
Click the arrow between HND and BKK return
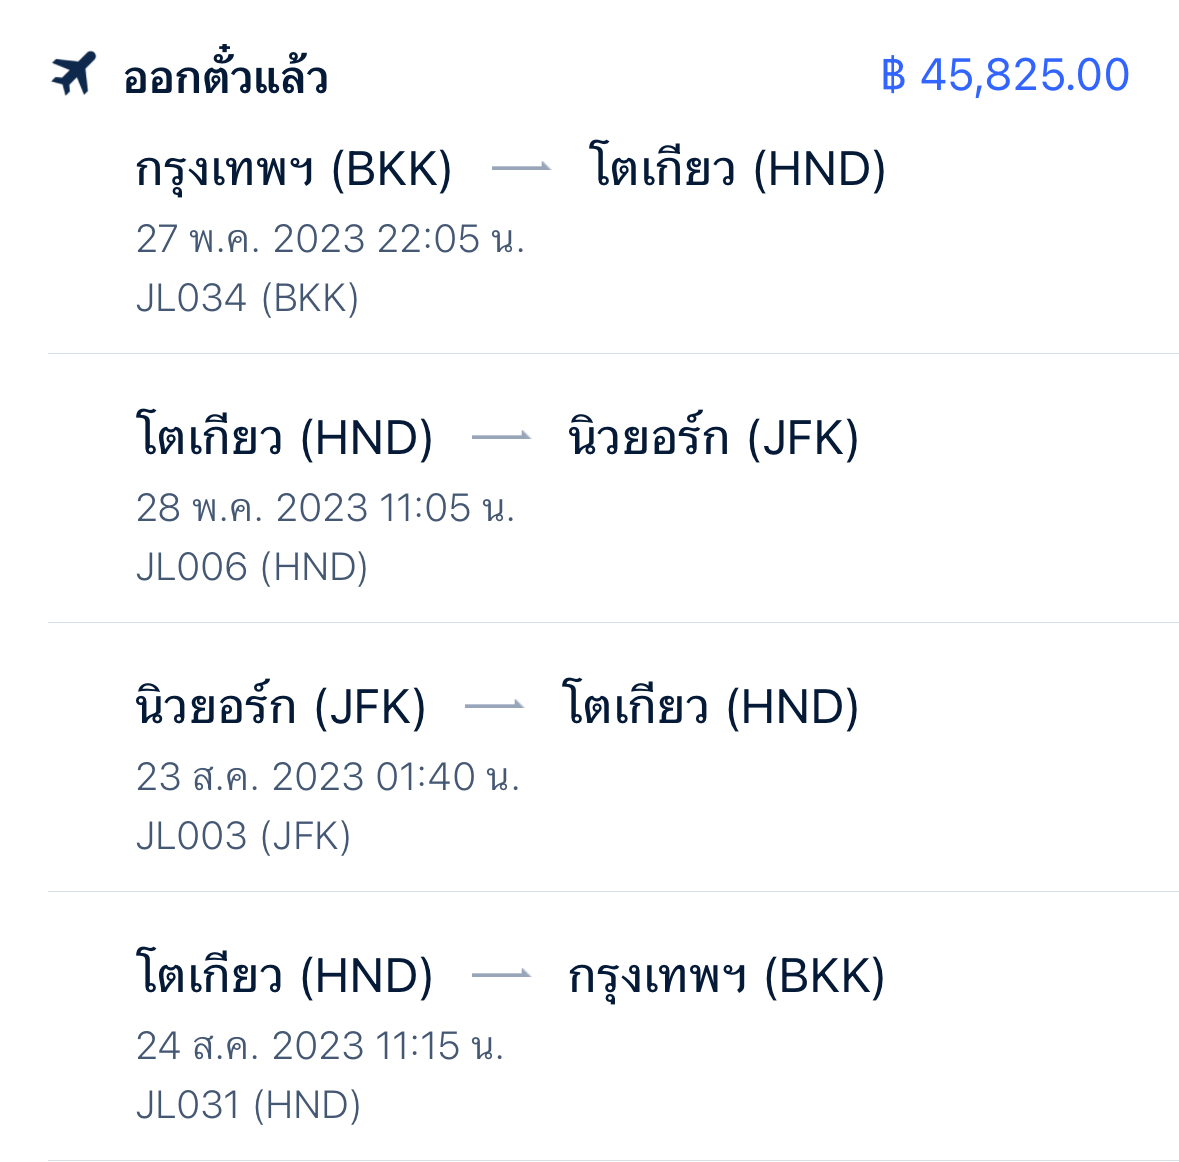pos(502,974)
